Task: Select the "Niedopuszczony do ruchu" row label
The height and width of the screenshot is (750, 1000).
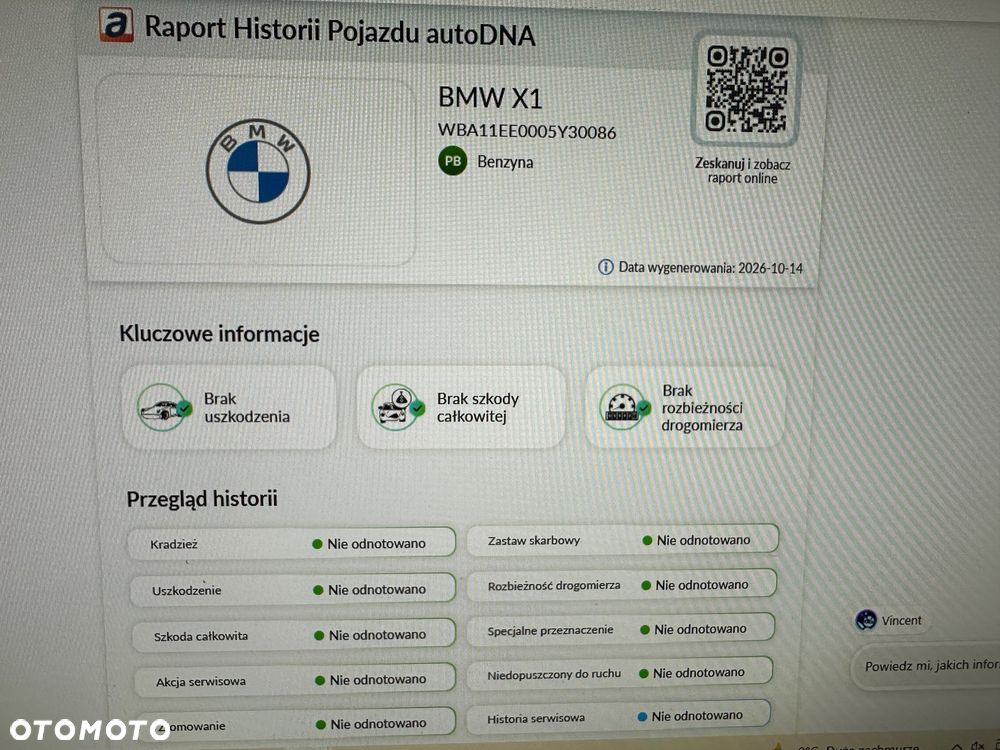Action: (554, 673)
